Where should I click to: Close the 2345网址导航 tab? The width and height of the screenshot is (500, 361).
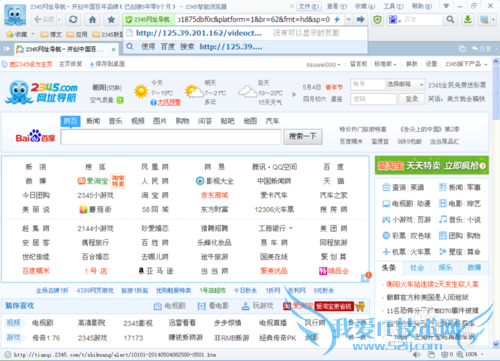tap(113, 49)
